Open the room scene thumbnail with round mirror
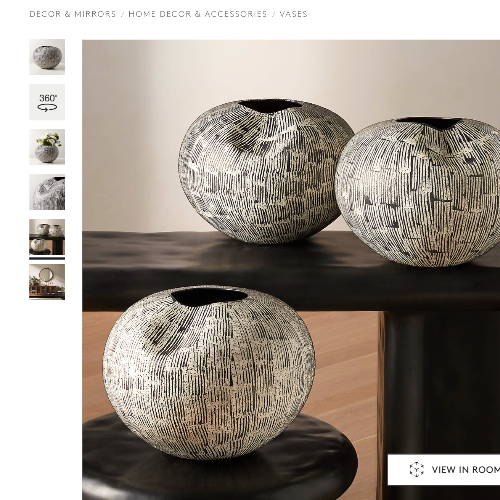The width and height of the screenshot is (500, 500). point(47,282)
